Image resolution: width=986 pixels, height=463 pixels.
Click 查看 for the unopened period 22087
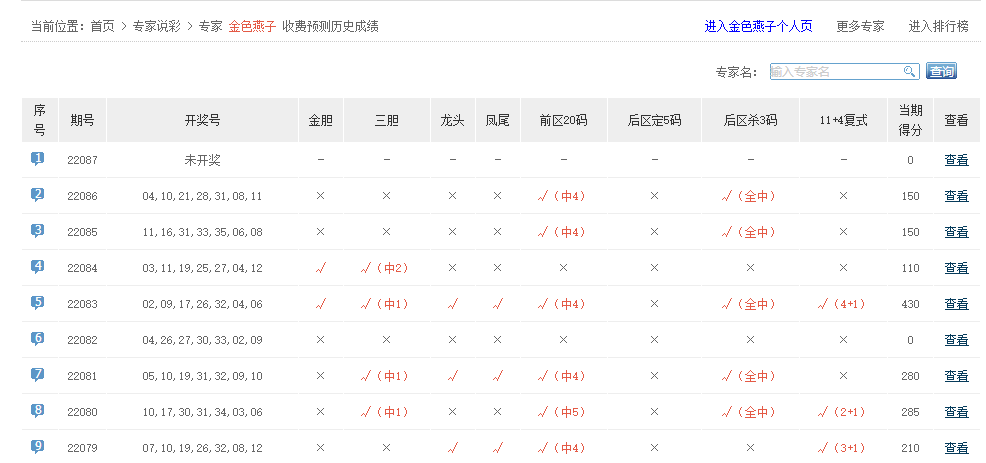click(x=956, y=160)
